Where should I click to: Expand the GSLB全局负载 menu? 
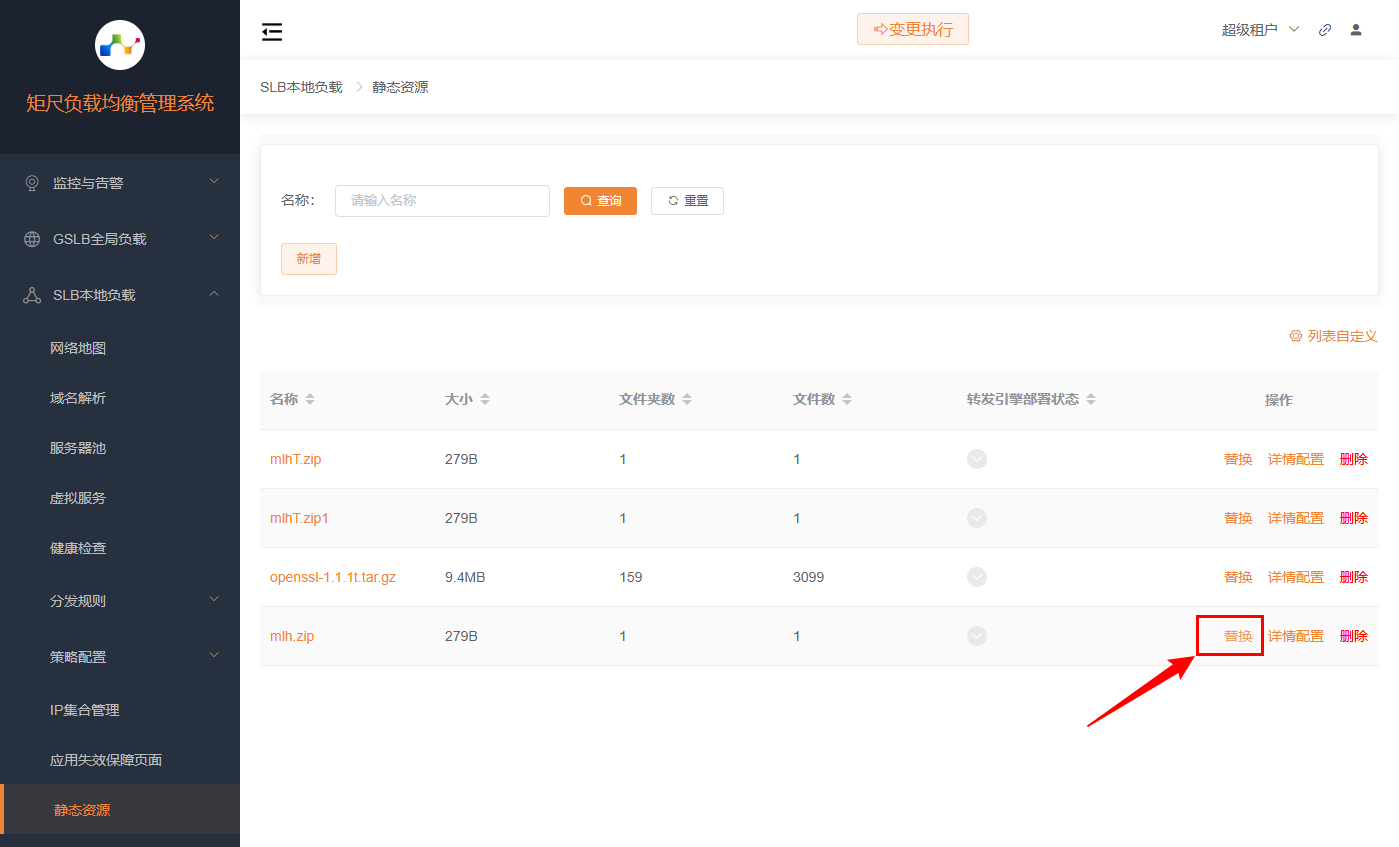coord(120,239)
